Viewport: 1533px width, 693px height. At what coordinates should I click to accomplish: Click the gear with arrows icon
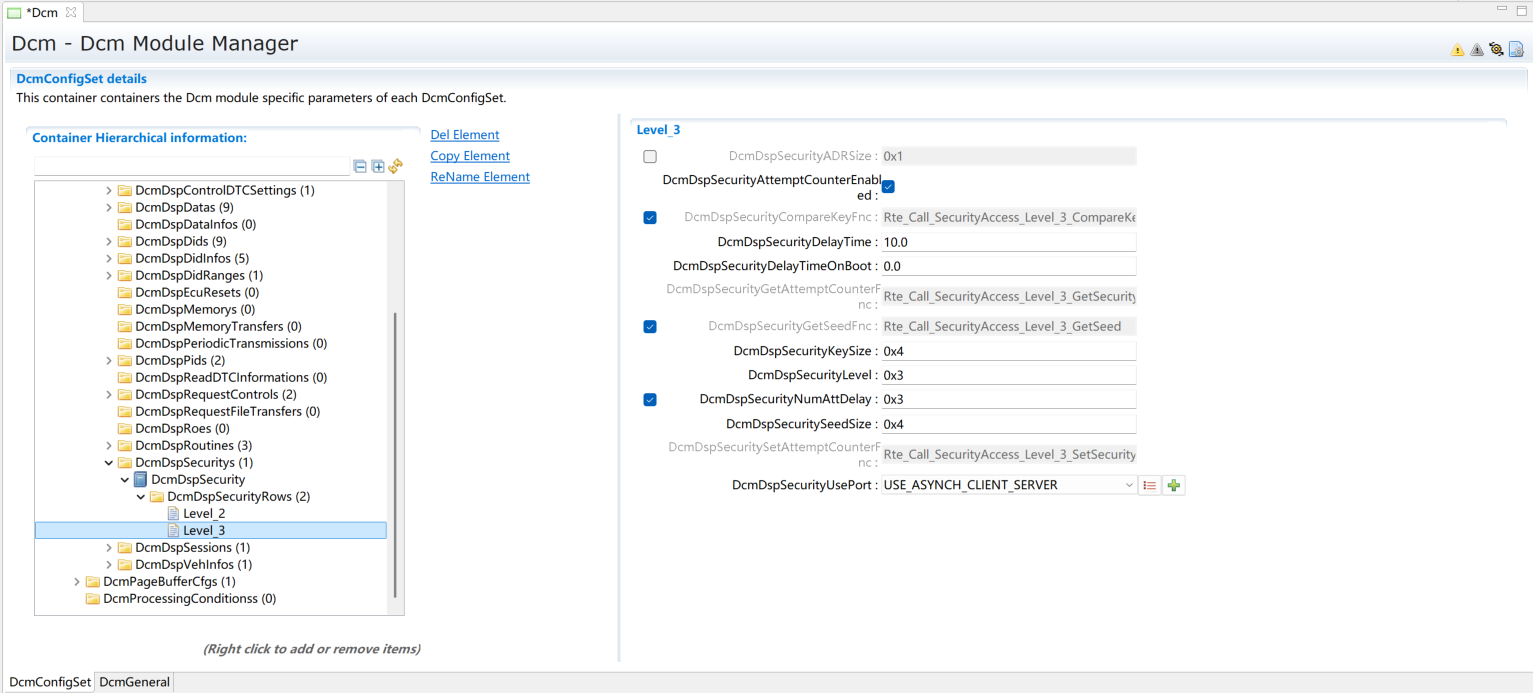1496,49
